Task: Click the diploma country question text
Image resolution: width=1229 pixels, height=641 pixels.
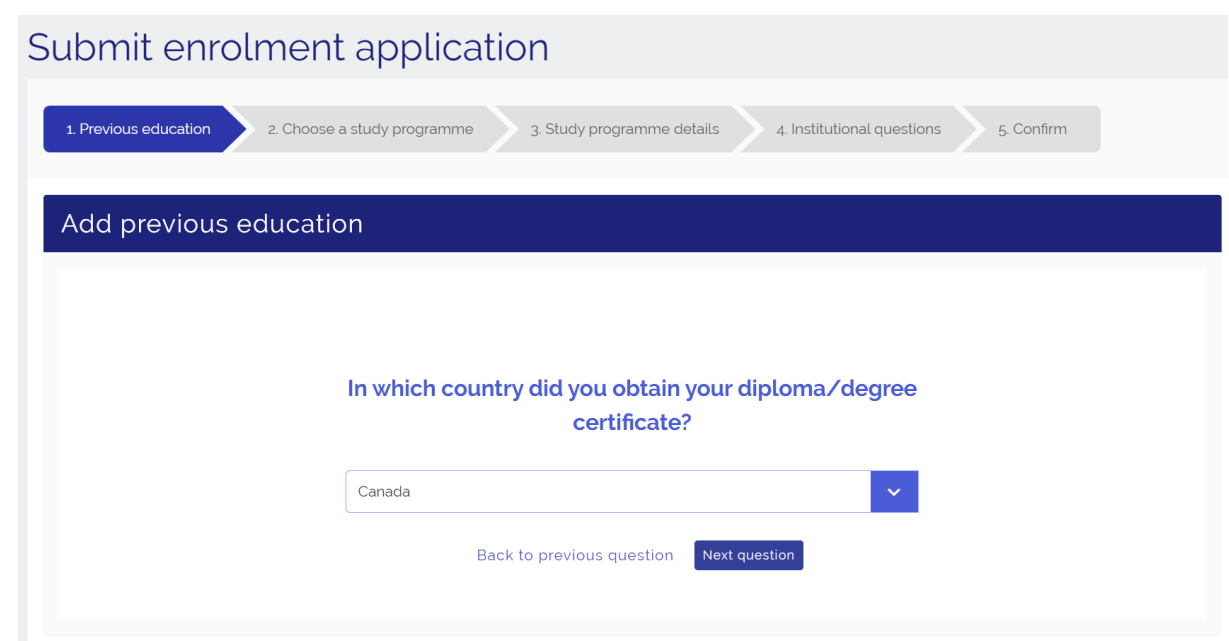Action: tap(631, 389)
